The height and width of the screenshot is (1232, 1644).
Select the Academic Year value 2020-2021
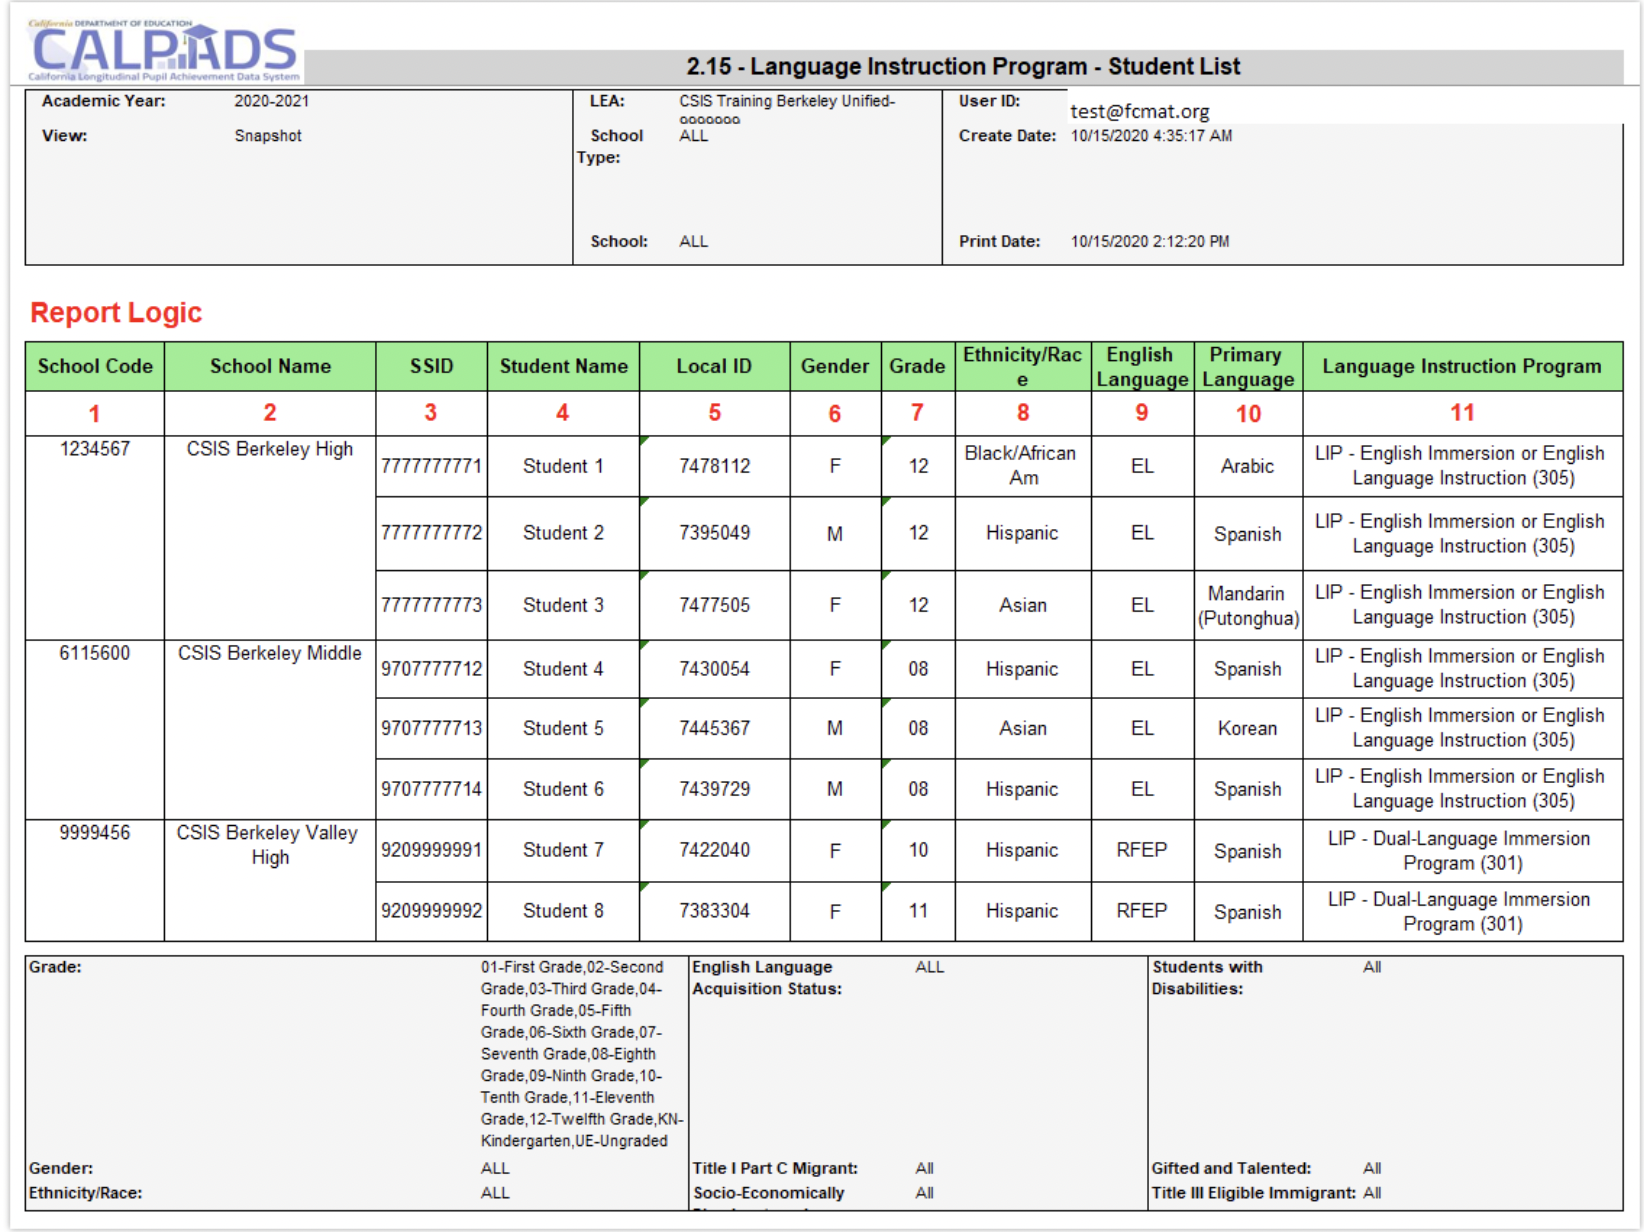[x=272, y=101]
